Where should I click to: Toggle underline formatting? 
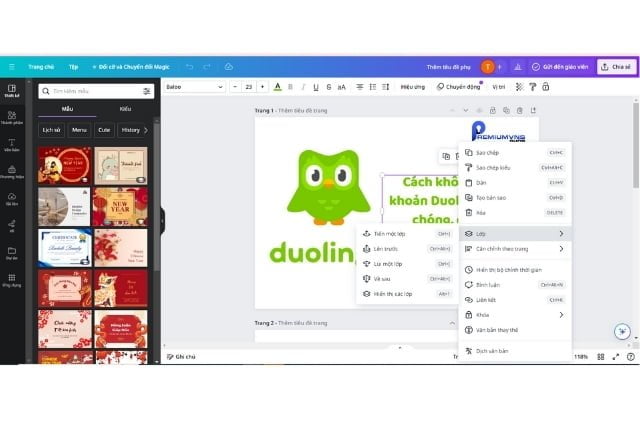[316, 87]
